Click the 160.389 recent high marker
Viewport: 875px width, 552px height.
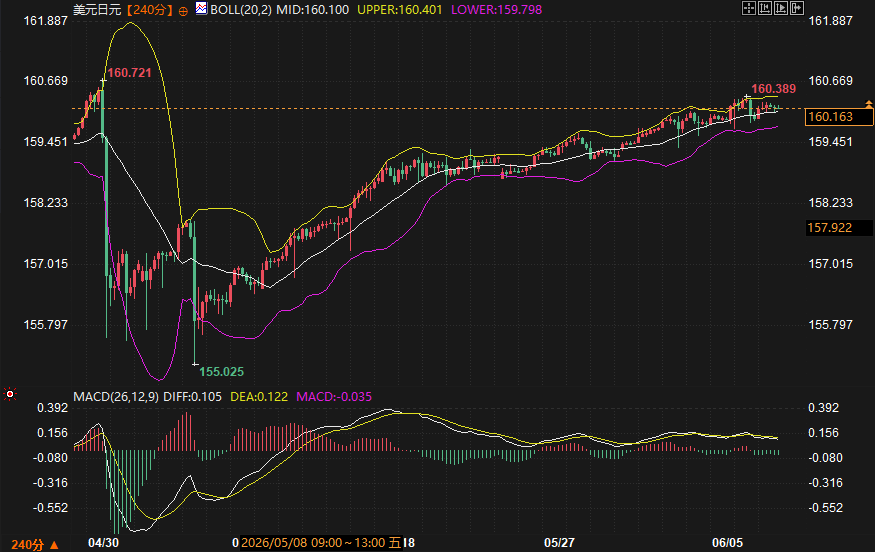pos(773,89)
